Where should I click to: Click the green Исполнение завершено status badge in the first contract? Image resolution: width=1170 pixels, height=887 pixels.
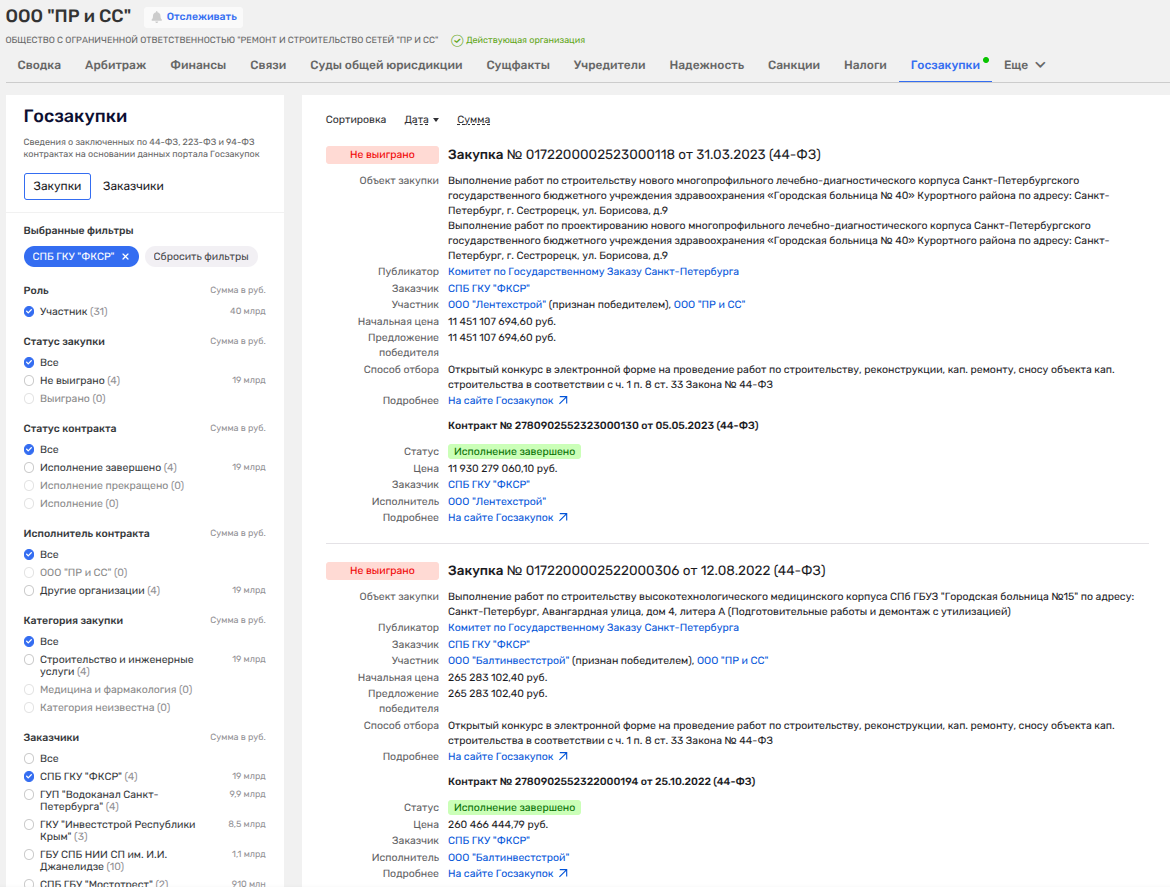pyautogui.click(x=514, y=452)
